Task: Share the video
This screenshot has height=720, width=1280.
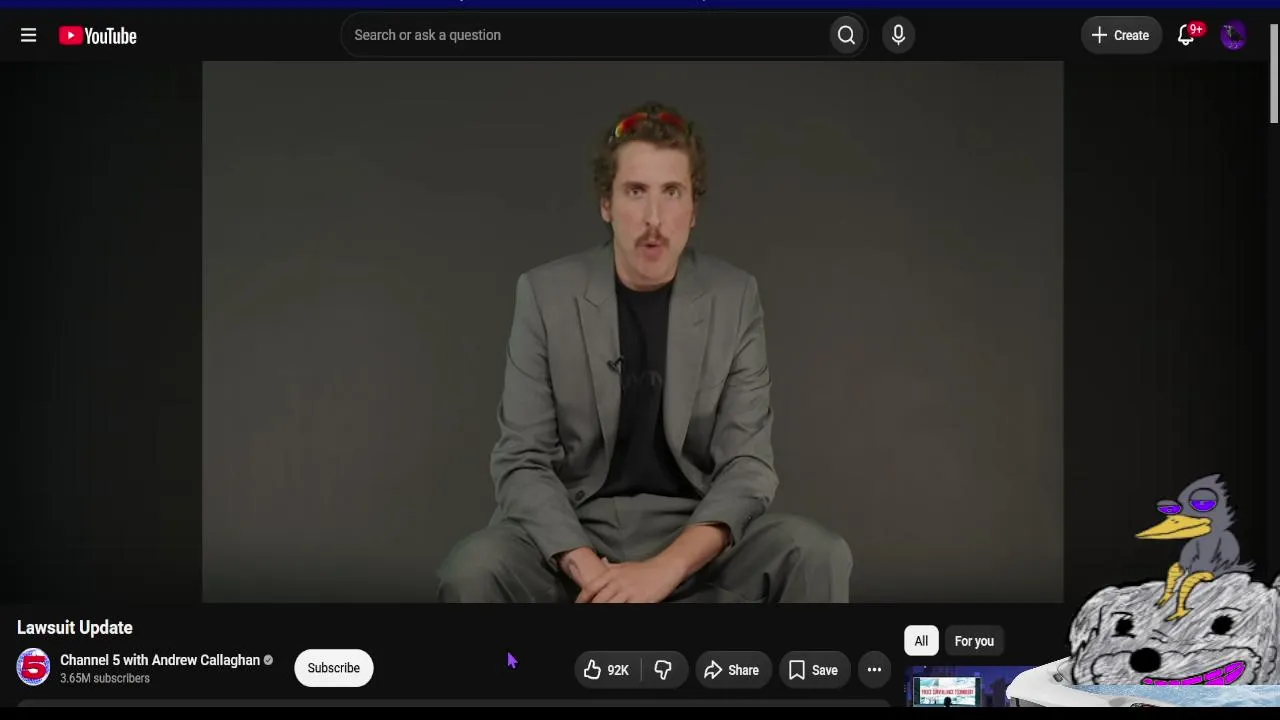Action: pos(732,670)
